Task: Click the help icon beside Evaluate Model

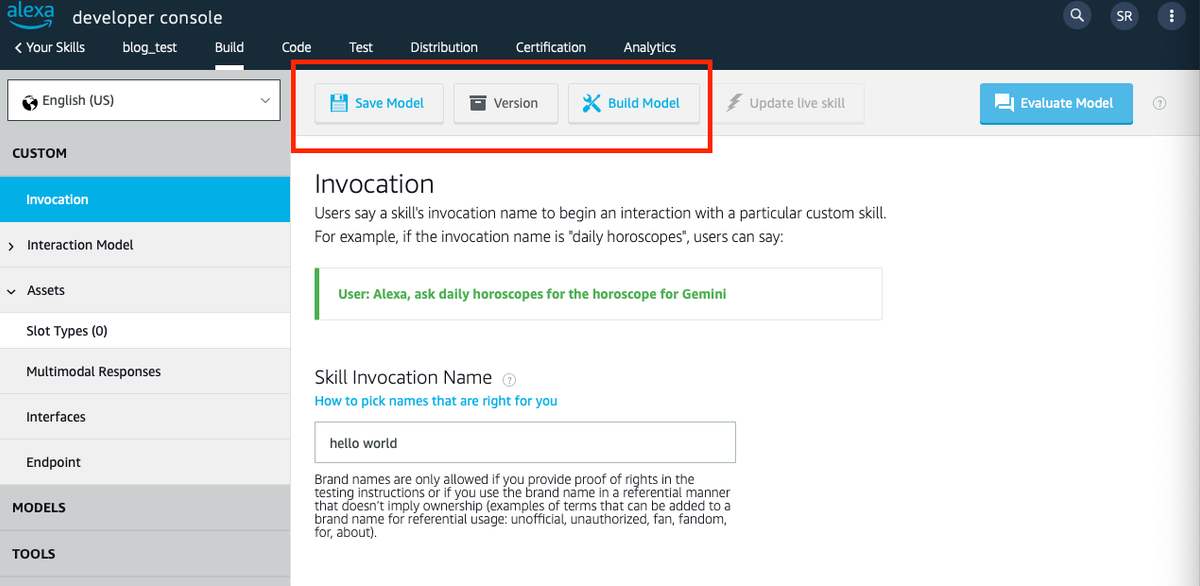Action: click(1158, 102)
